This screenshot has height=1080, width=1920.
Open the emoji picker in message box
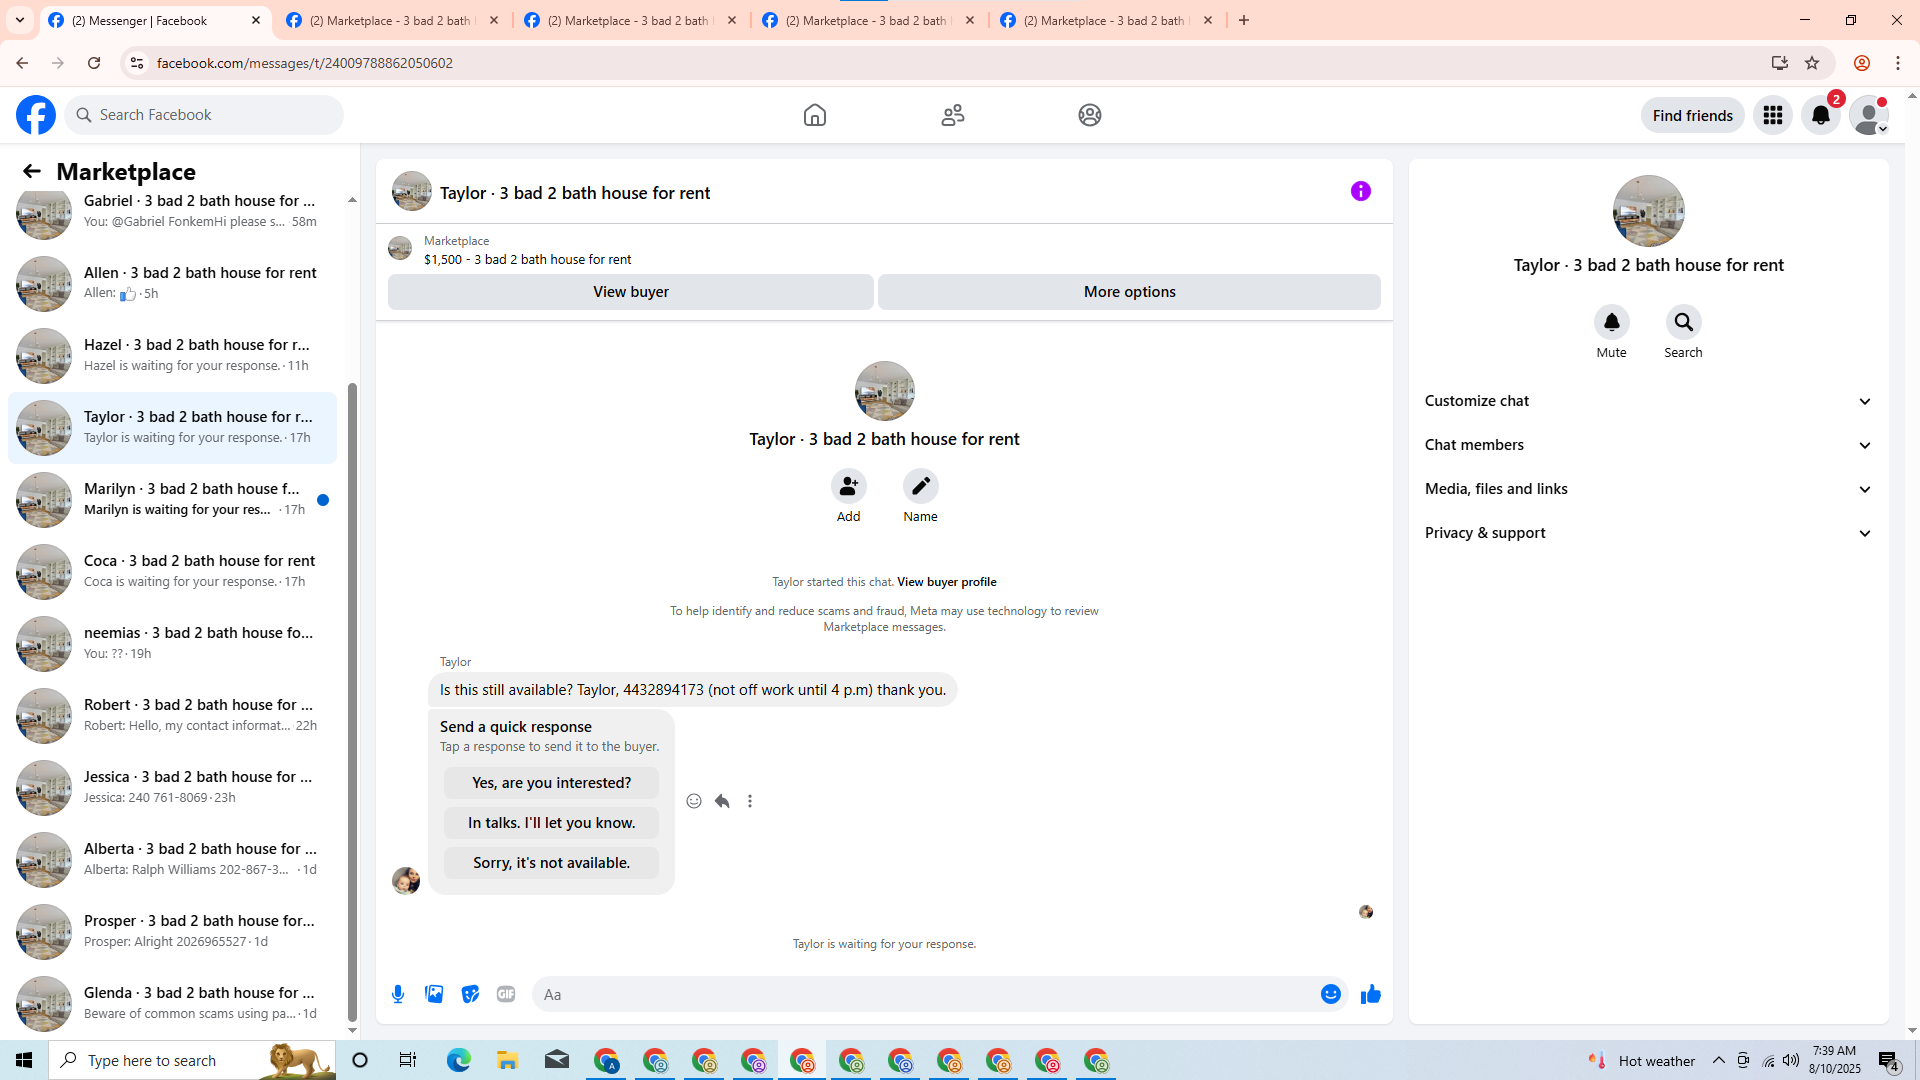coord(1330,994)
